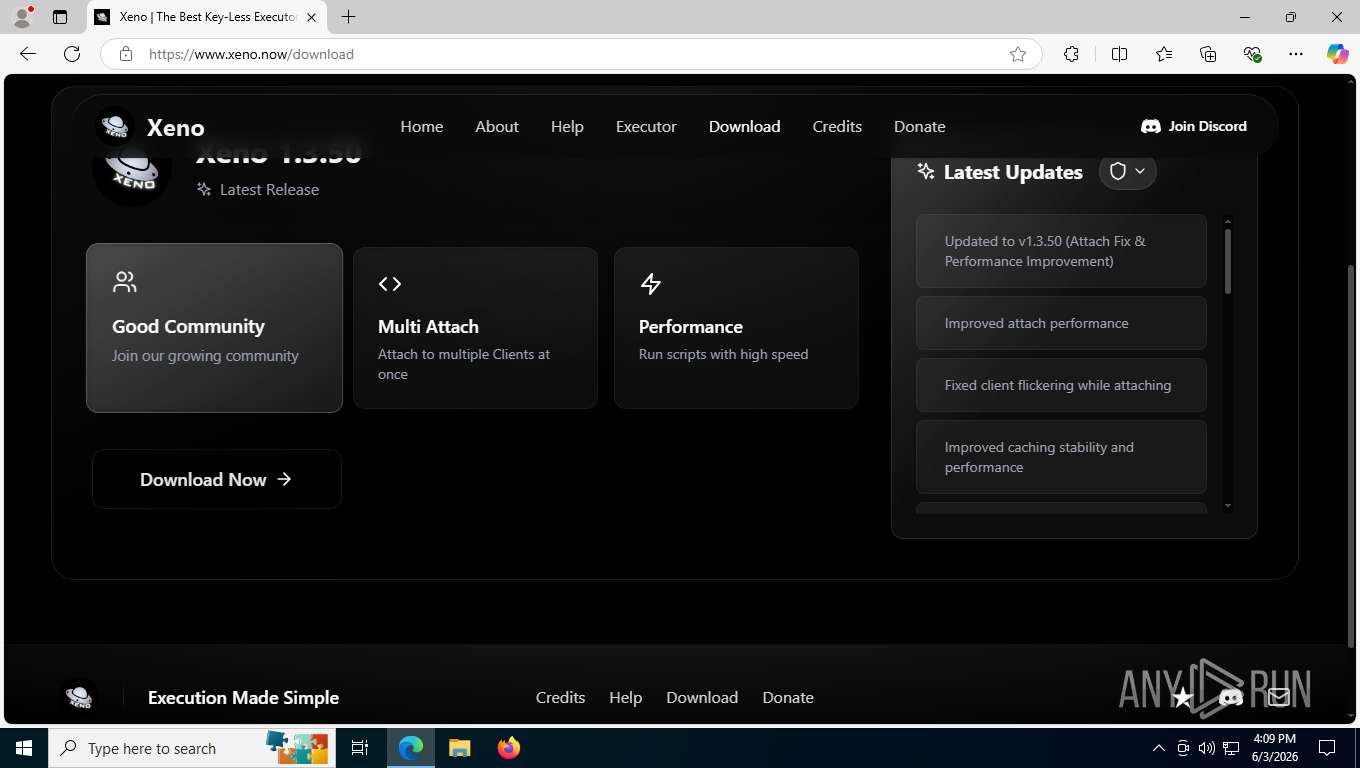The height and width of the screenshot is (768, 1360).
Task: Open the Favorites list
Action: 1164,54
